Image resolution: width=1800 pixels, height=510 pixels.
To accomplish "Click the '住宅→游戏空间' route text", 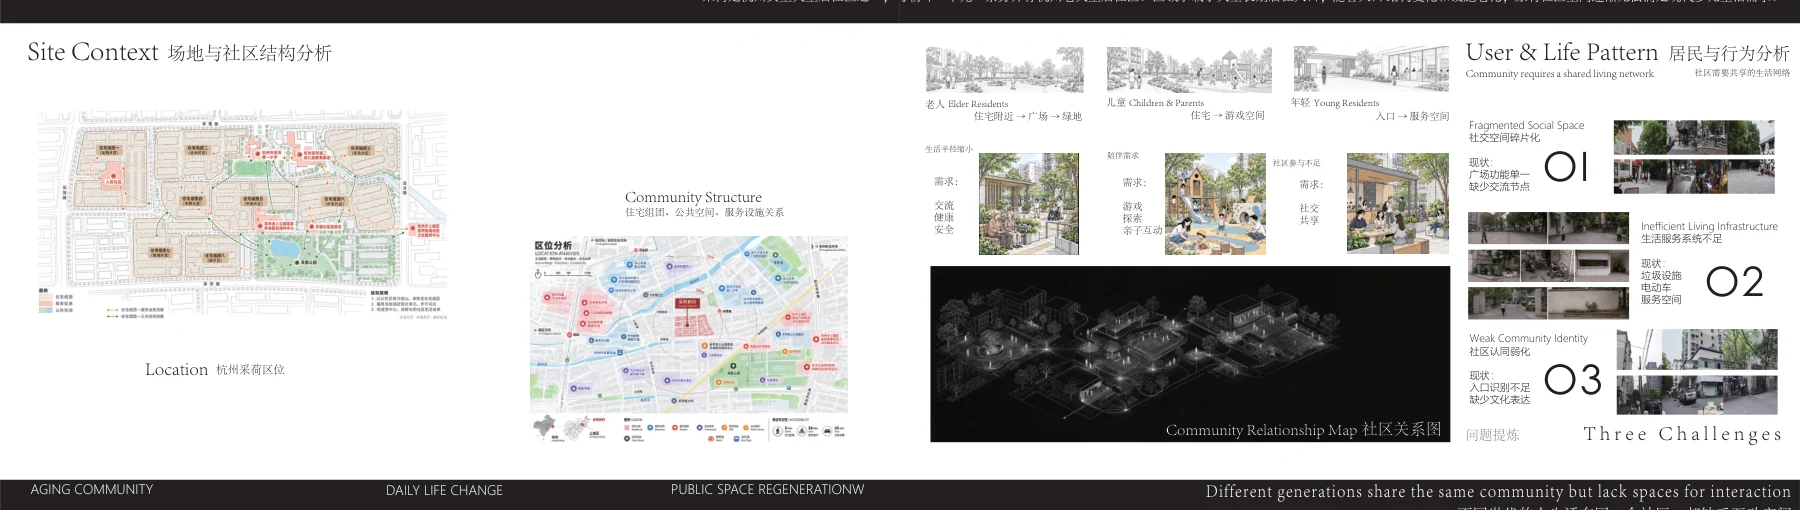I will pos(1227,116).
